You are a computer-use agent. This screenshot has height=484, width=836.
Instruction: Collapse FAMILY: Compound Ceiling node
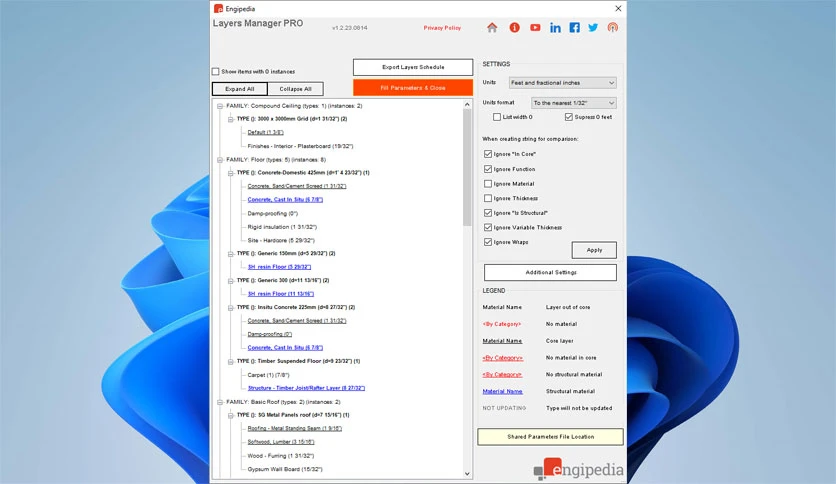tap(220, 106)
